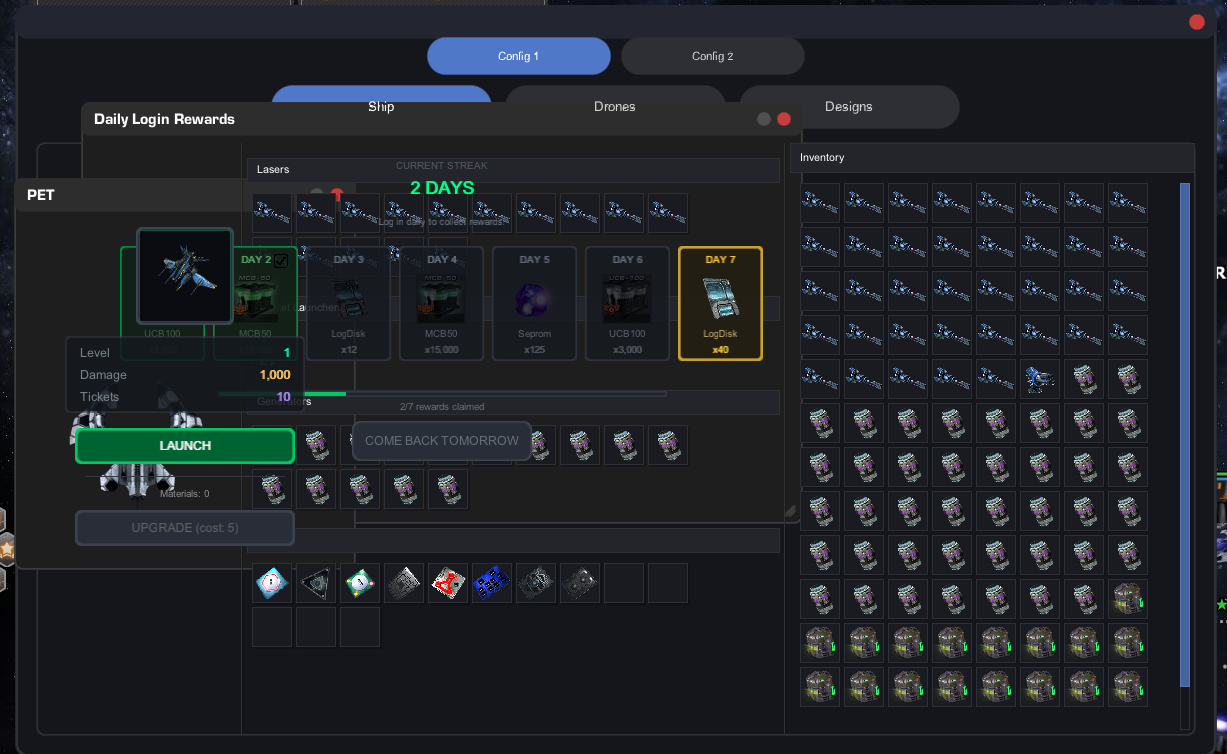
Task: Select the red-ringed octagon extra chip
Action: [x=272, y=583]
